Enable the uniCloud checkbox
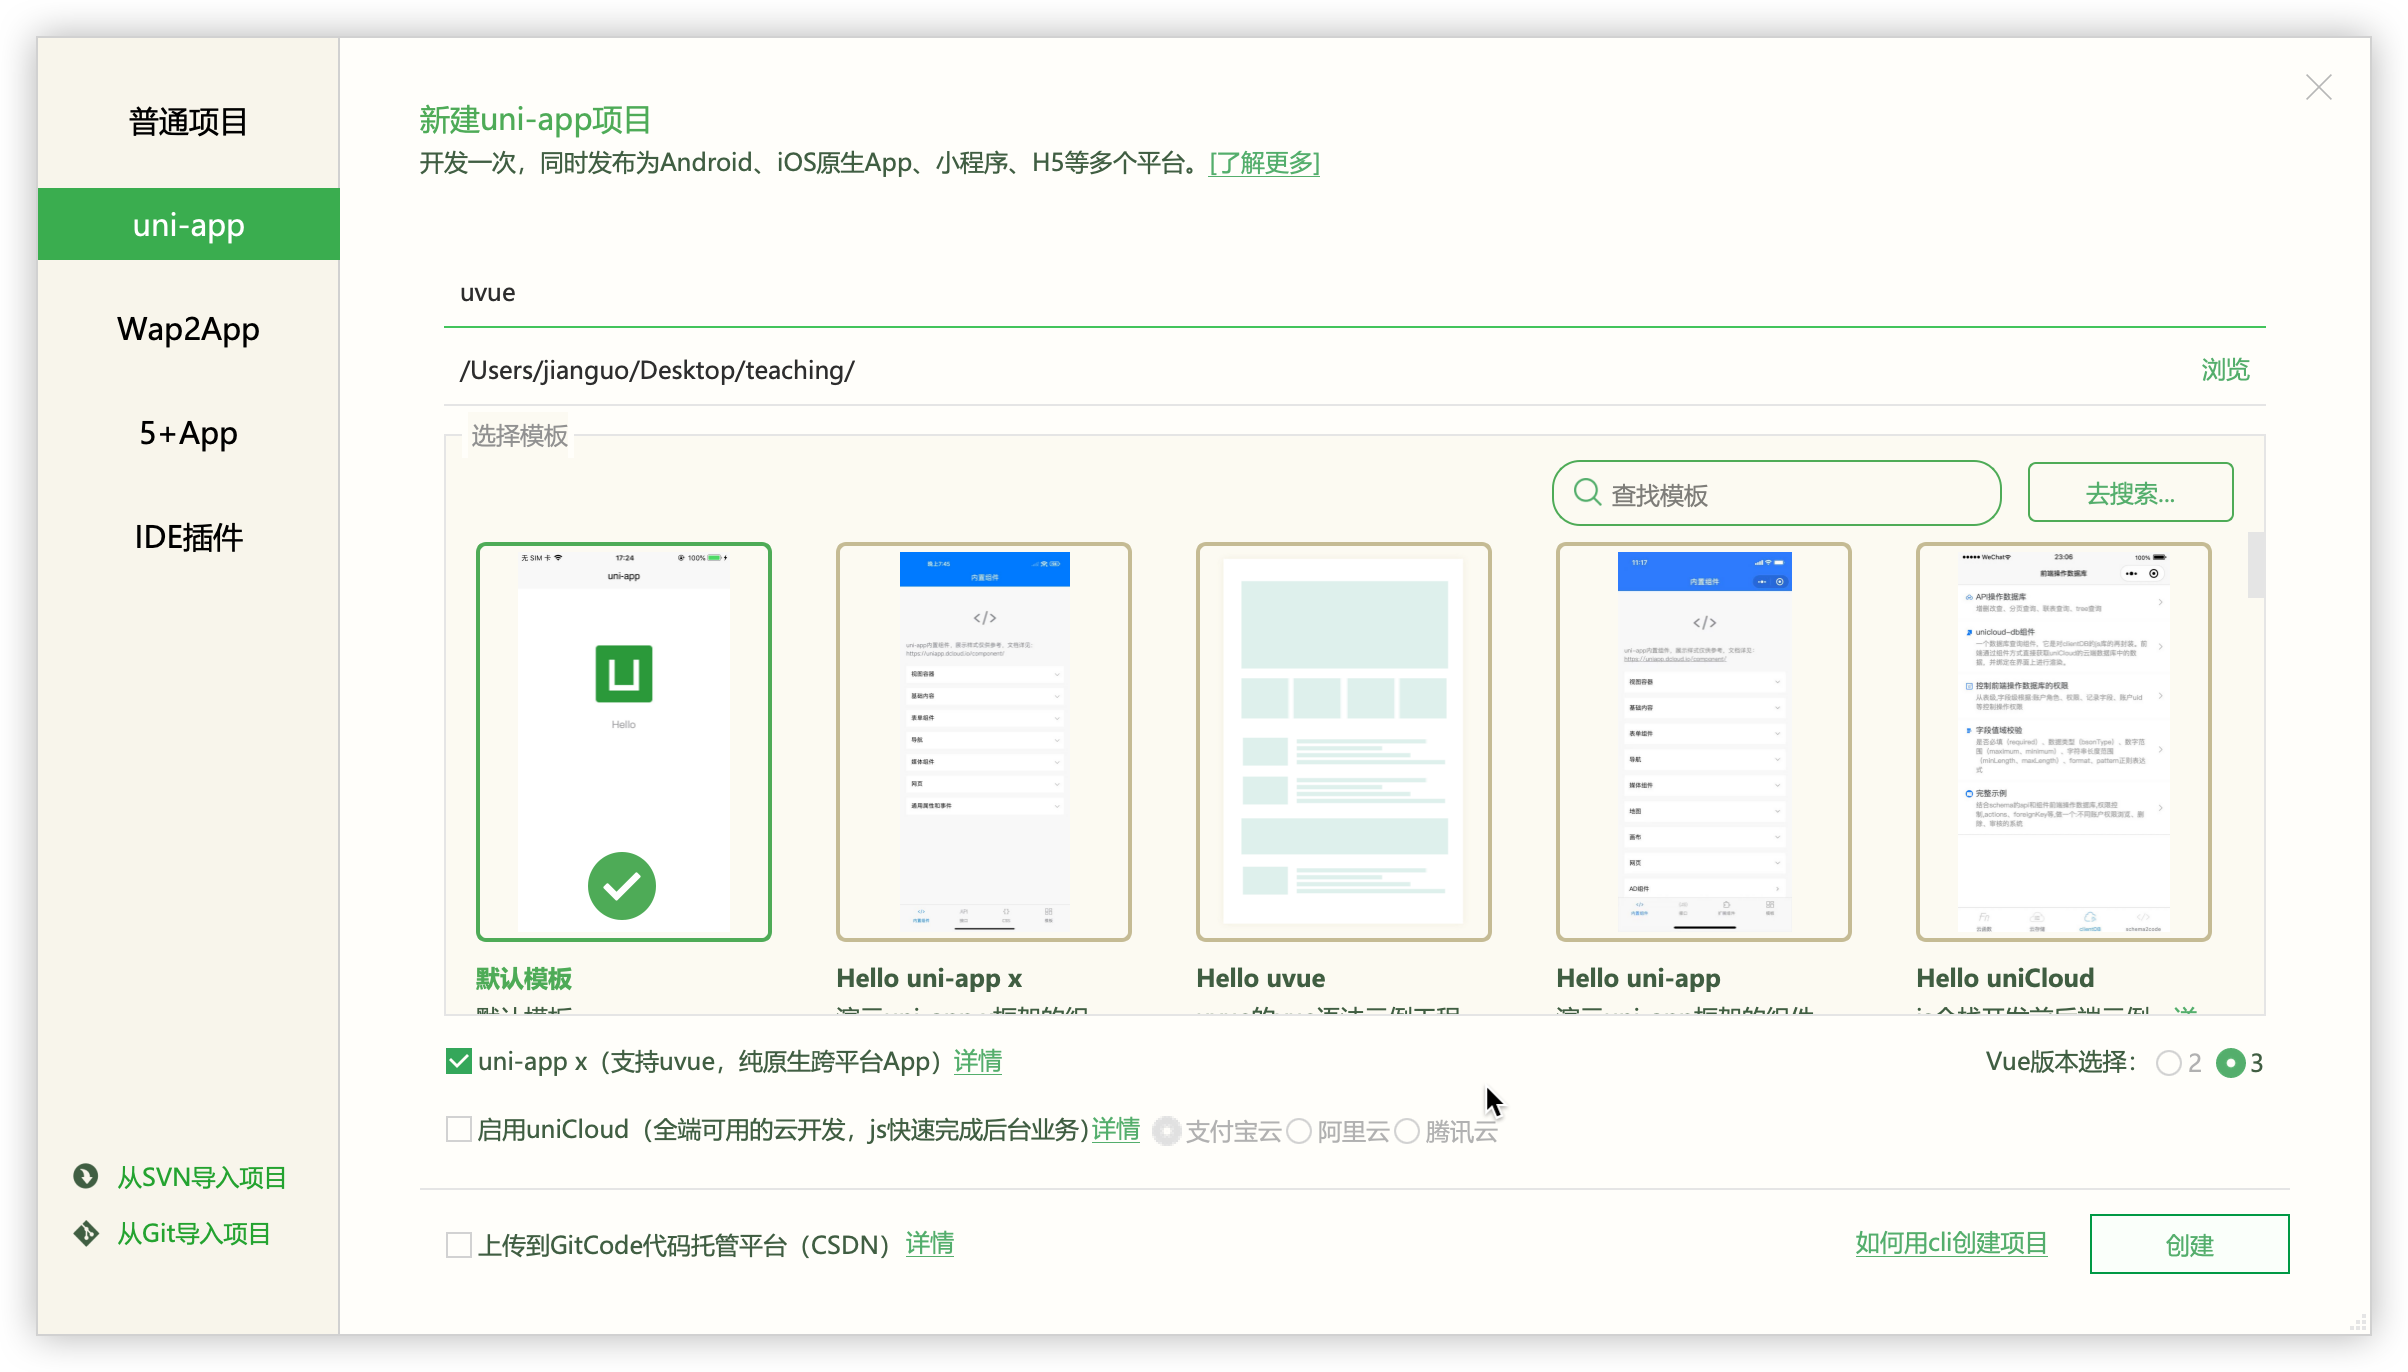 459,1129
